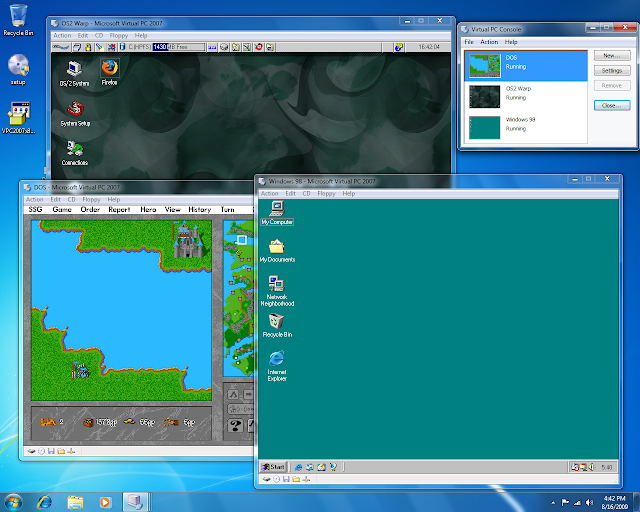Click the Virtual PC taskbar button
The image size is (640, 512).
135,502
